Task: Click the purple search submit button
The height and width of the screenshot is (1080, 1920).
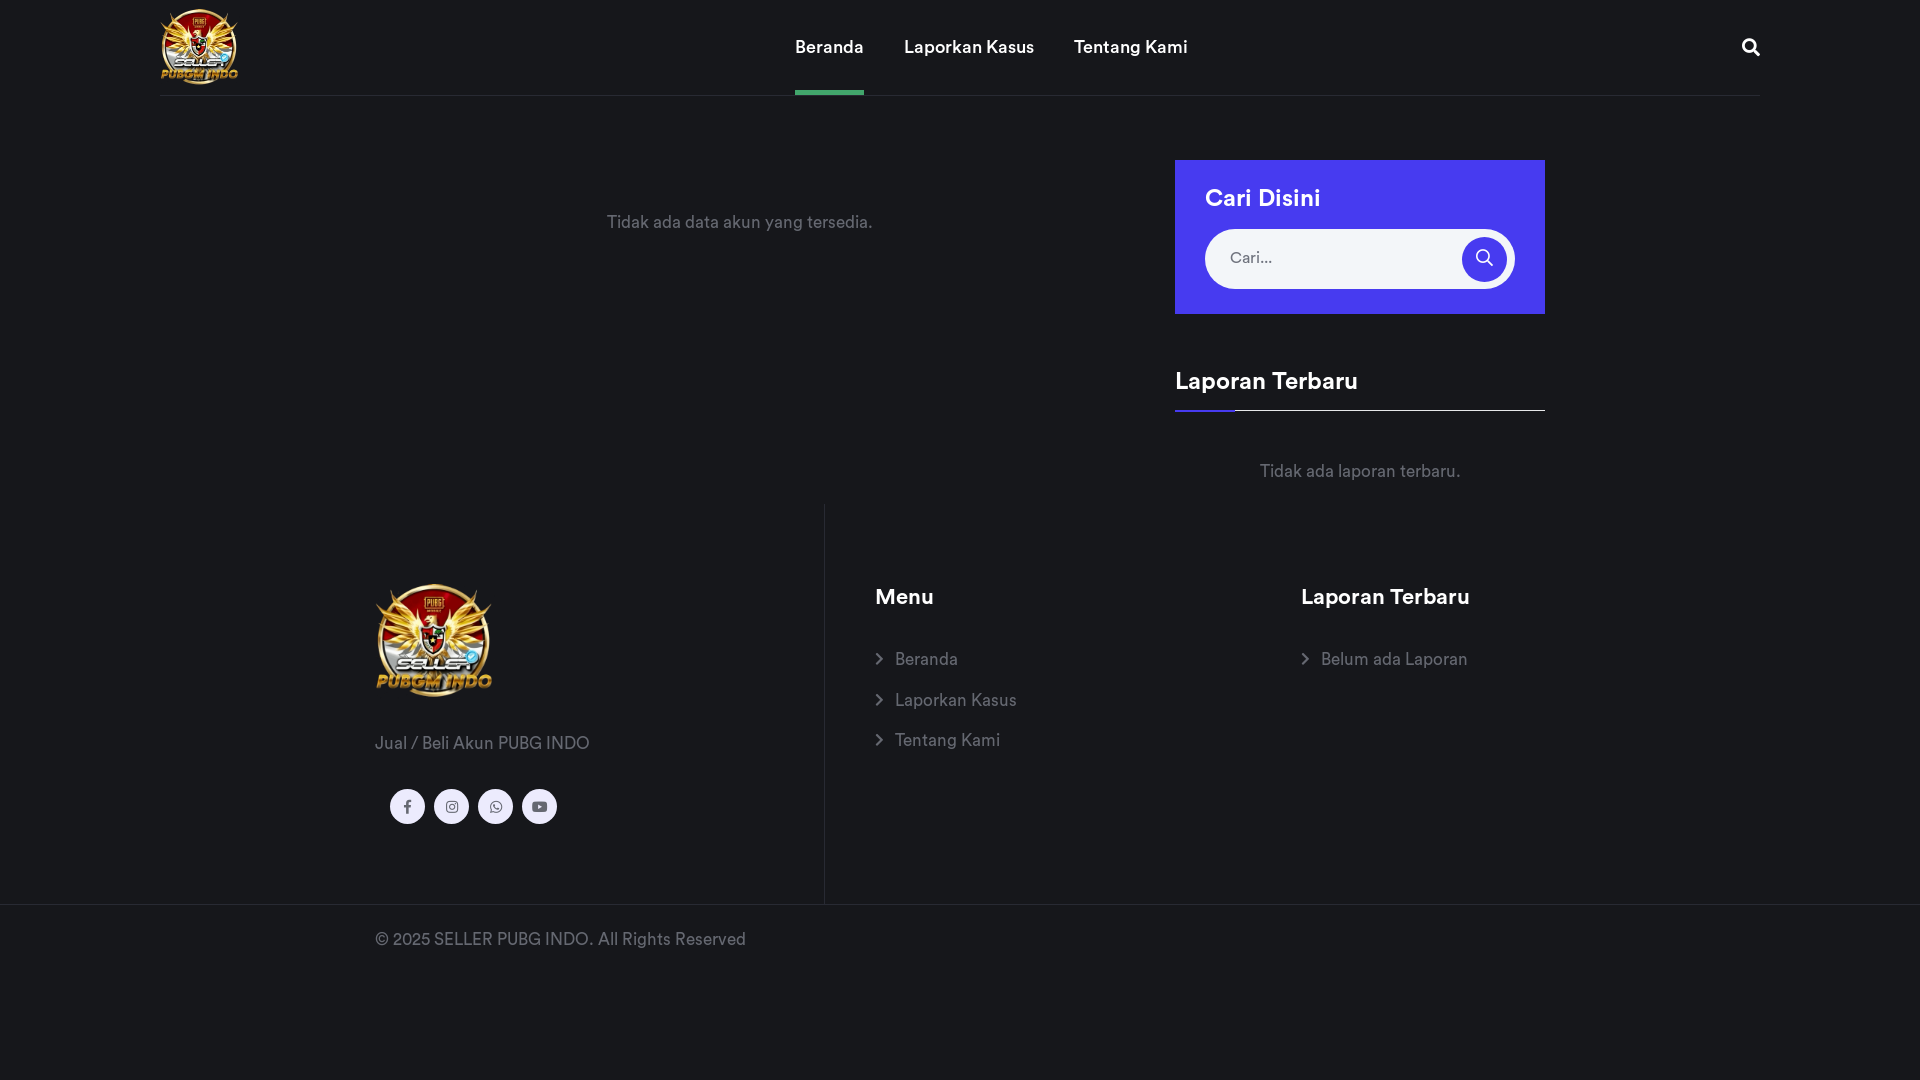Action: (1484, 259)
